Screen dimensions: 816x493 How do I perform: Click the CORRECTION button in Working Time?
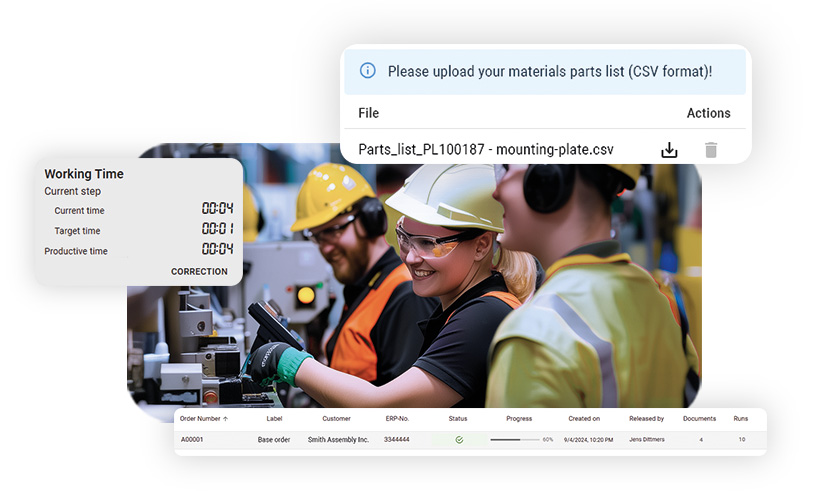point(199,271)
